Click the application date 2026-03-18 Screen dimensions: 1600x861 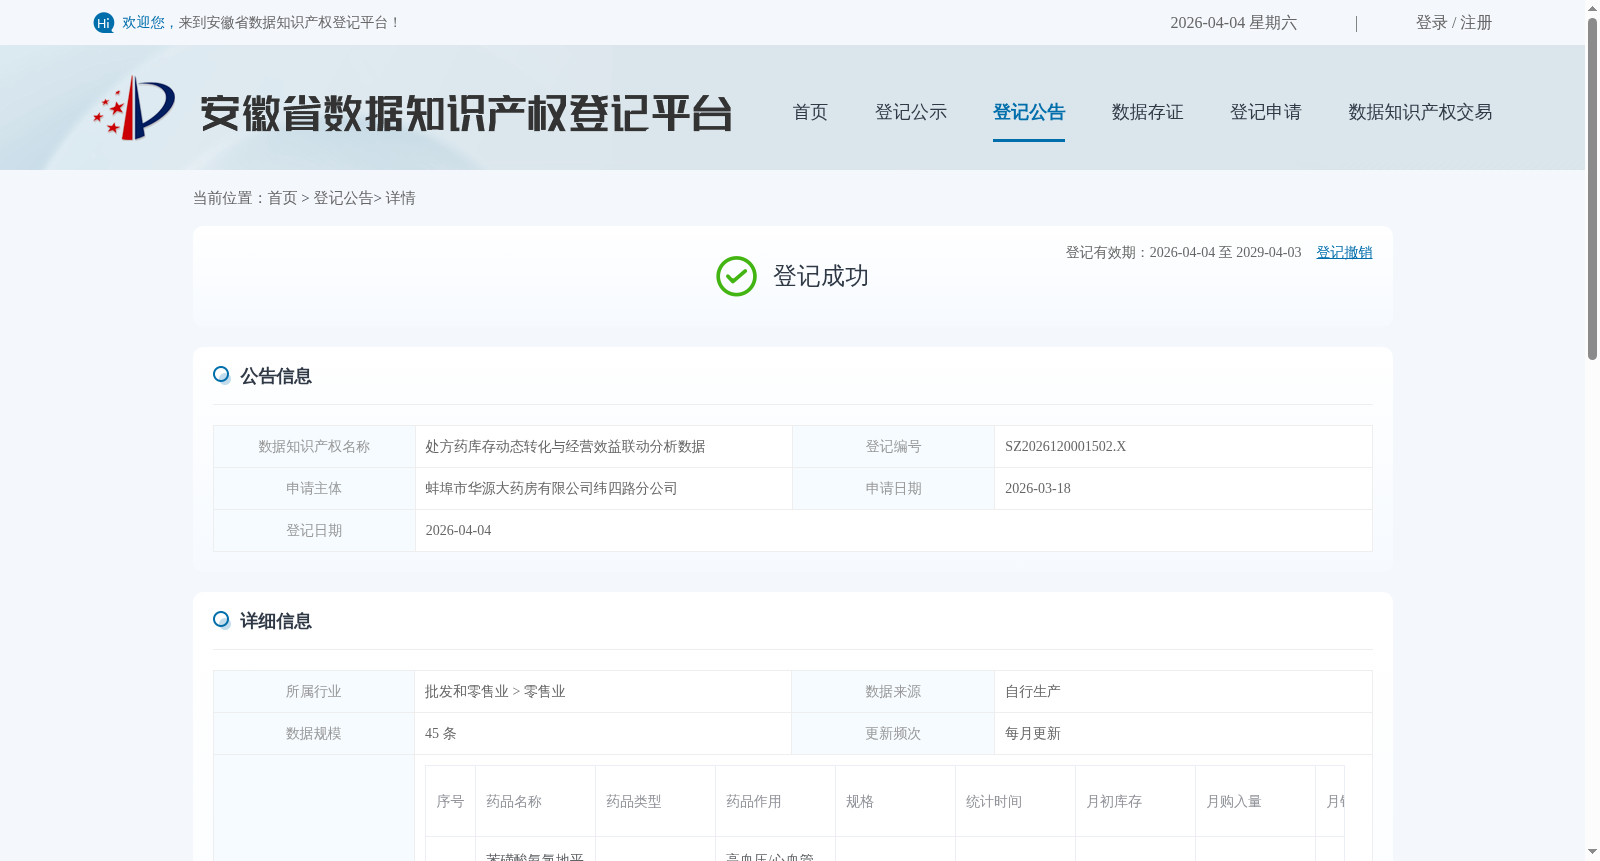[x=1037, y=489]
